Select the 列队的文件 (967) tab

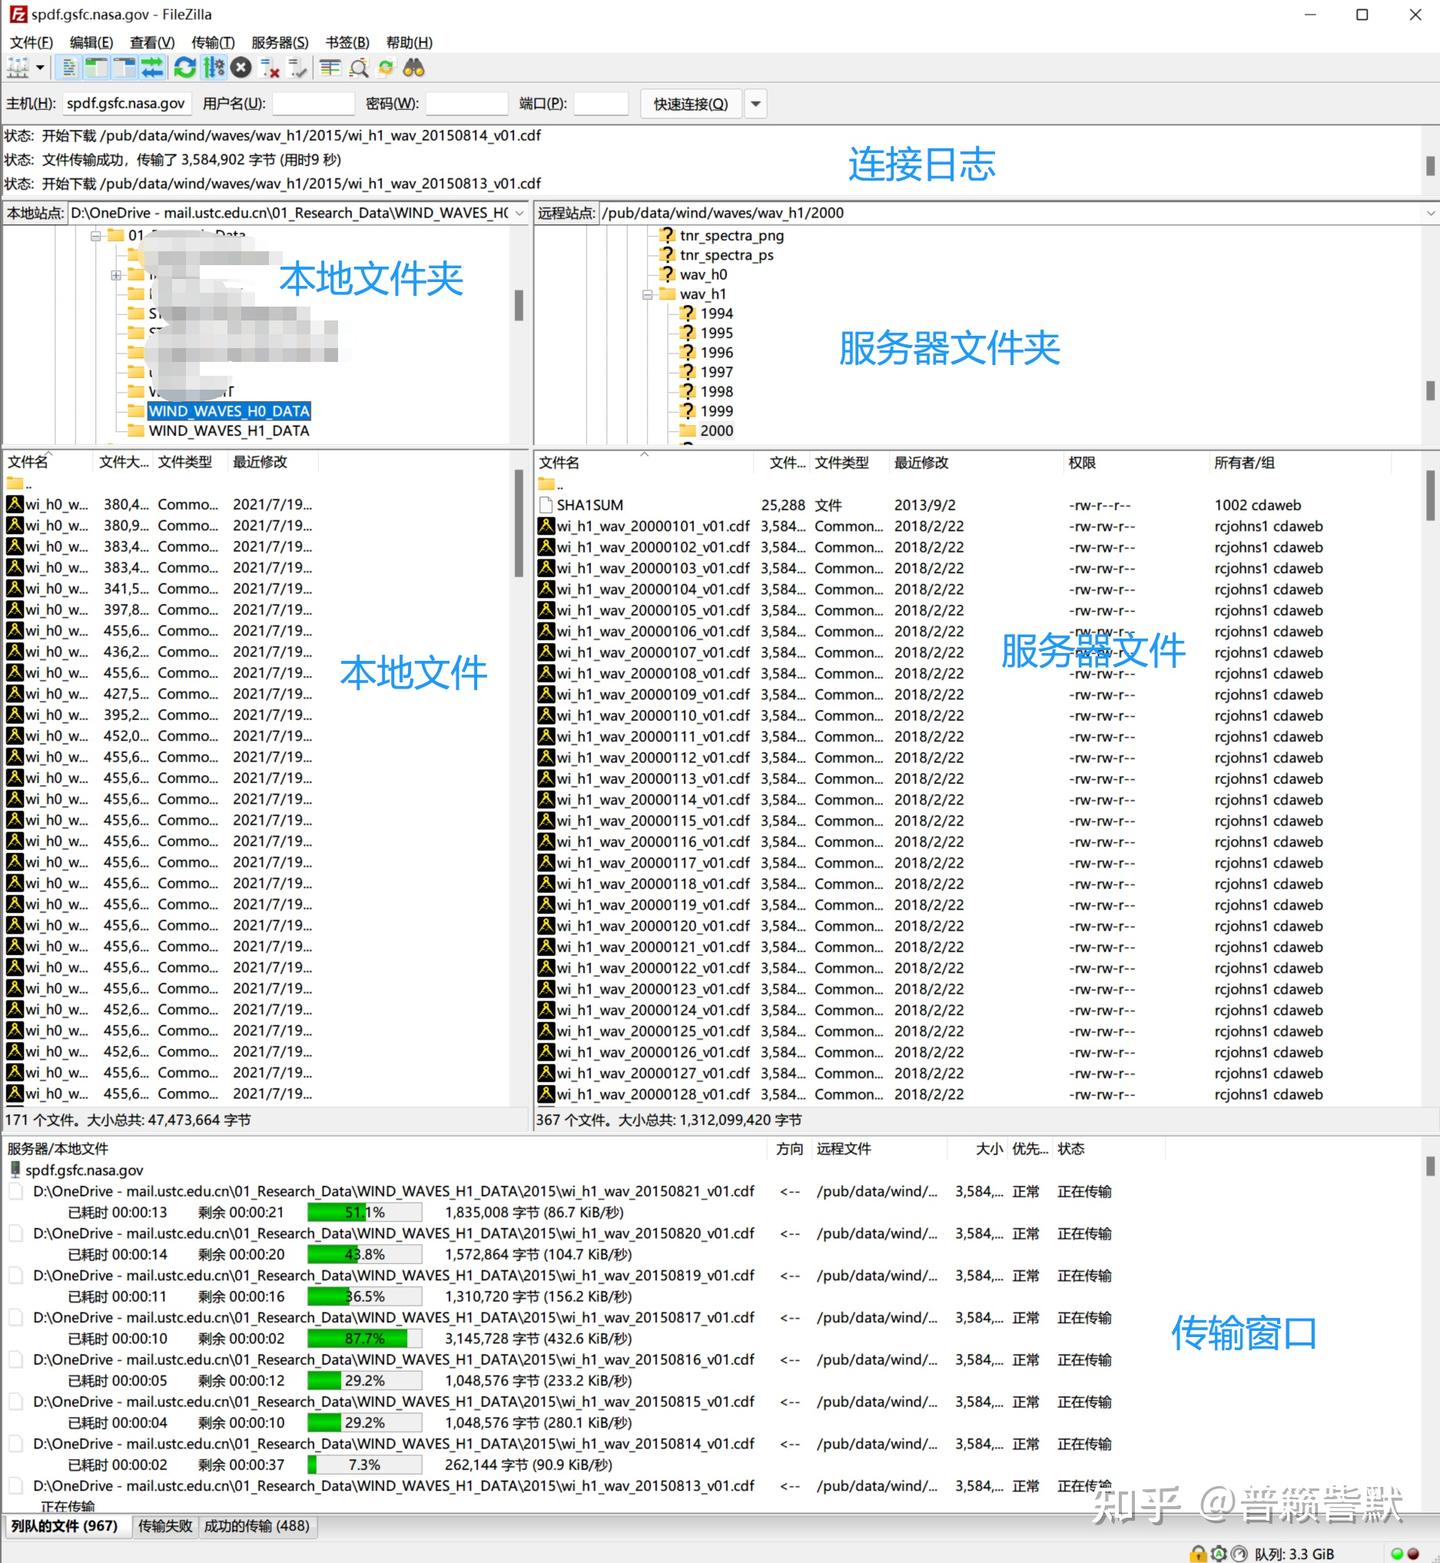tap(65, 1526)
